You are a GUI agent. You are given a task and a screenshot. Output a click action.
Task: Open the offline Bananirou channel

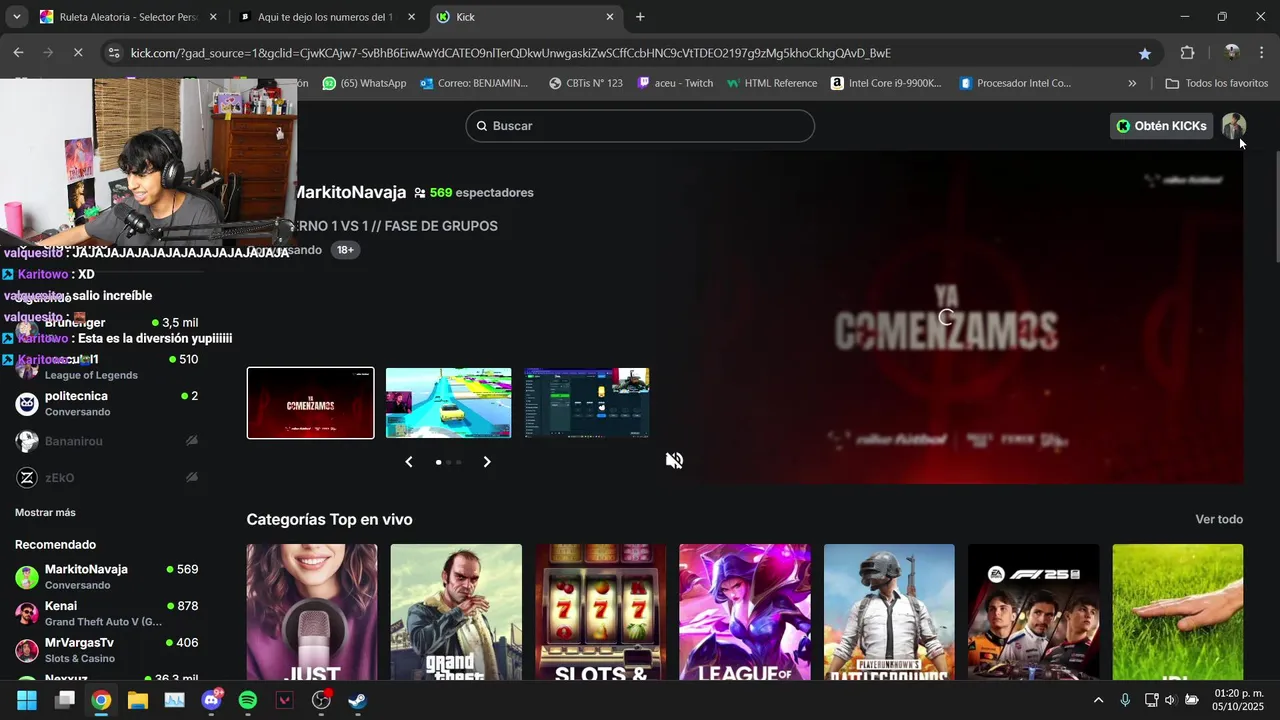click(107, 441)
